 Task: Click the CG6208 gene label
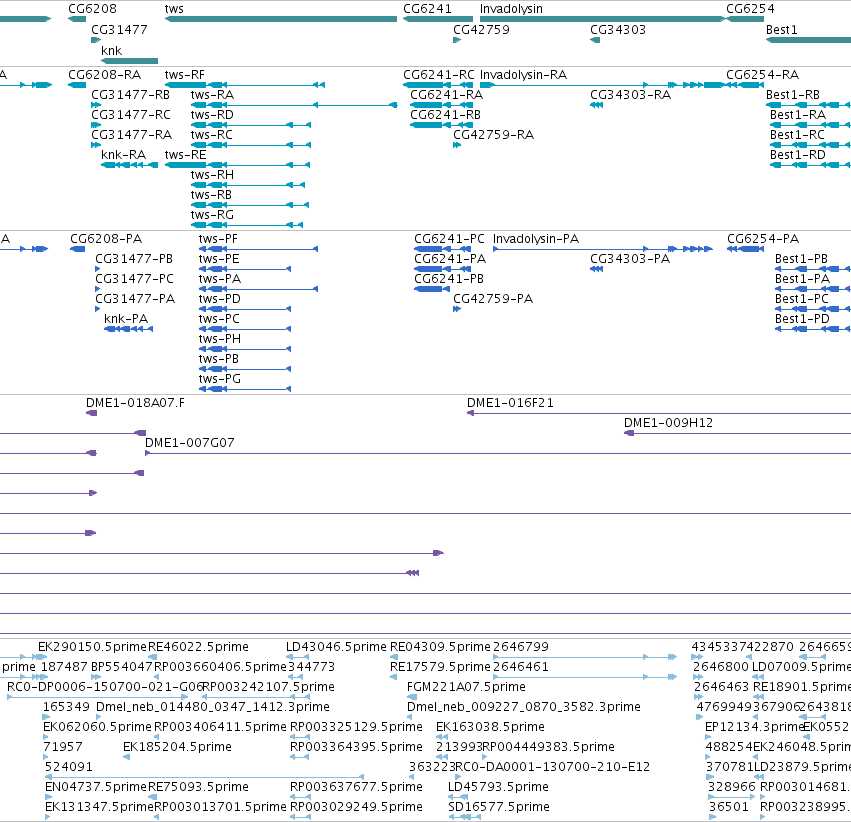[92, 9]
